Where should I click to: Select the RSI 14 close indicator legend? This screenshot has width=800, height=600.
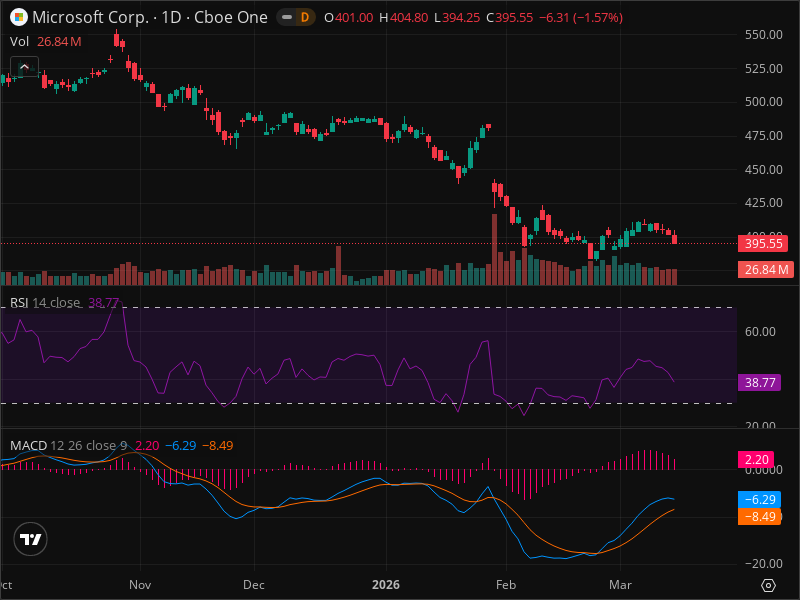pyautogui.click(x=45, y=303)
